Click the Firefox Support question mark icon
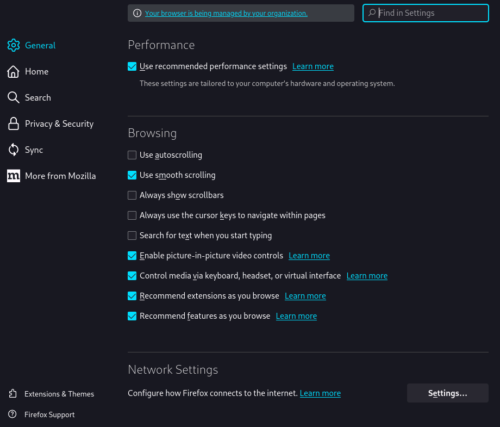Image resolution: width=500 pixels, height=427 pixels. click(x=12, y=414)
